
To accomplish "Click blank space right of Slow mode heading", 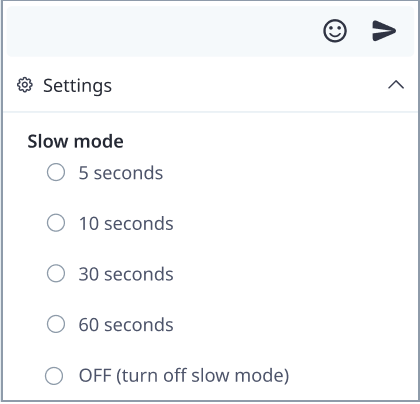I will [267, 141].
